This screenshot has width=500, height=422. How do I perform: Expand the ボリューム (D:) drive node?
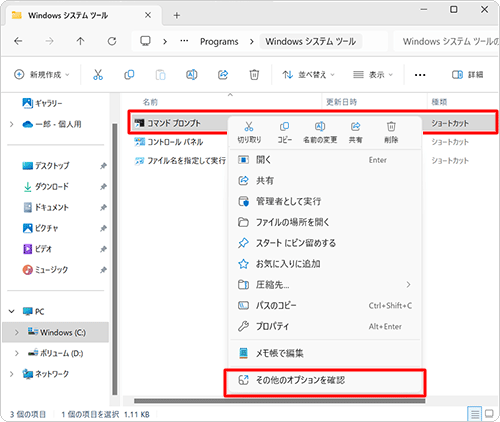coord(17,353)
